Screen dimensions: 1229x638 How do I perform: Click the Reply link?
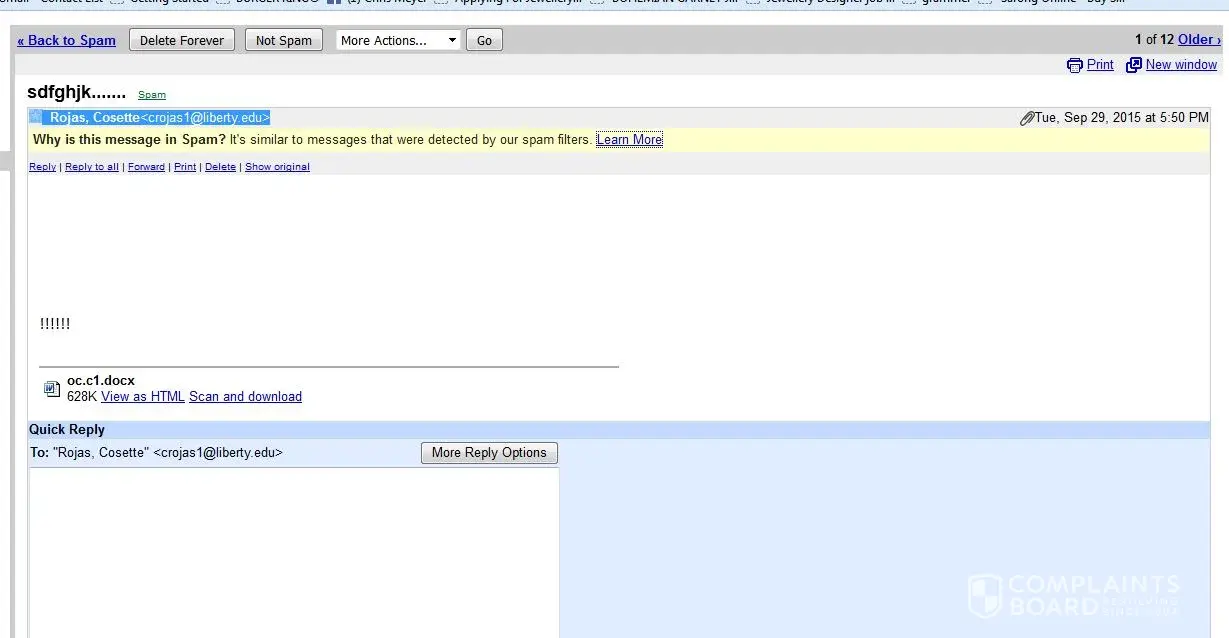[42, 167]
